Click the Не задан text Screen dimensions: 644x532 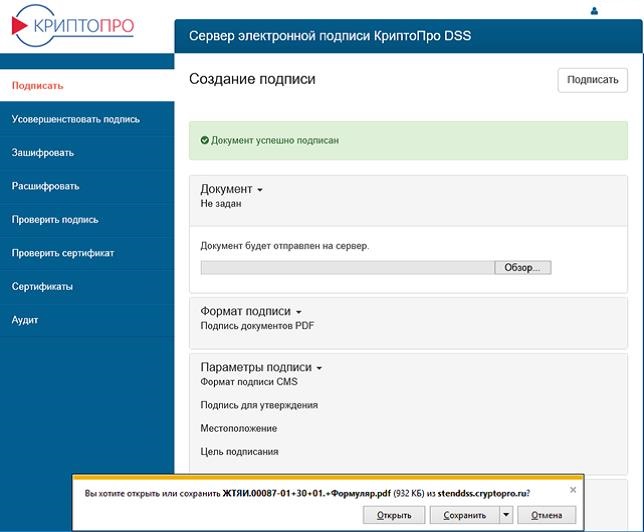(x=221, y=204)
